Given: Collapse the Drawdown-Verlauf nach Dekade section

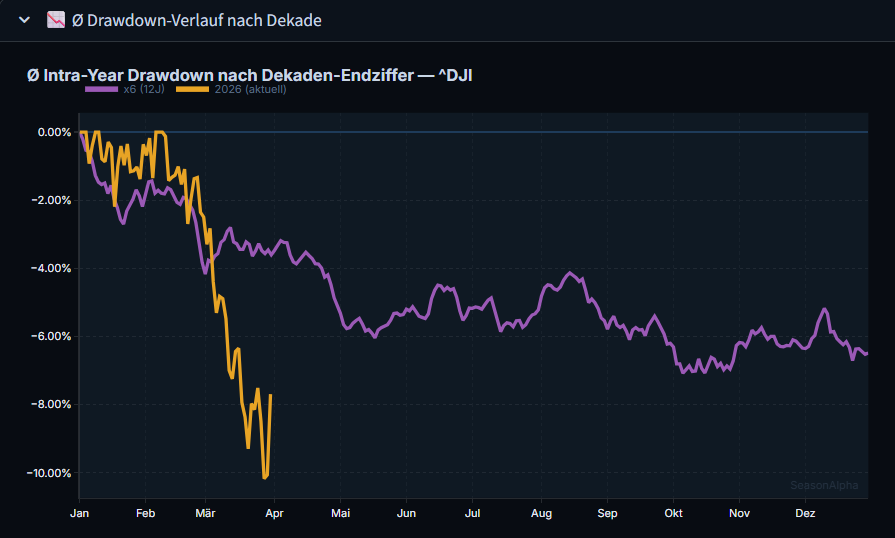Looking at the screenshot, I should coord(24,20).
